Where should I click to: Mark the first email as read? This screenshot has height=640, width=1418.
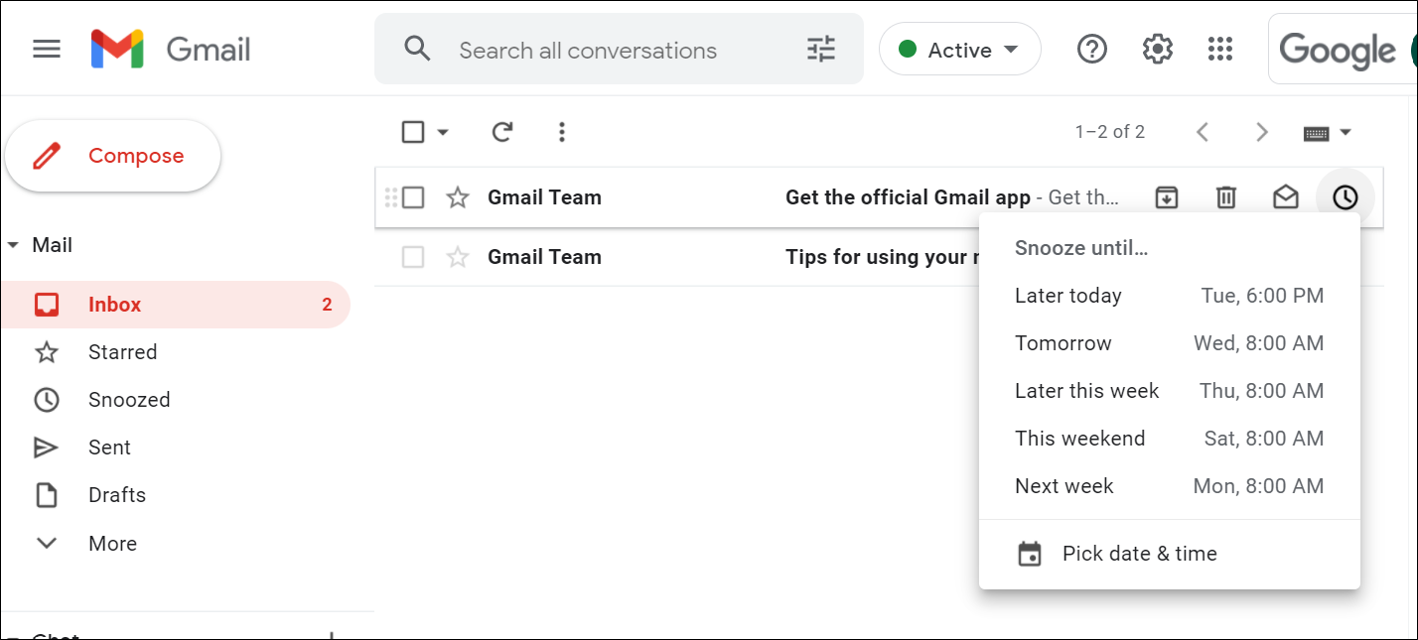coord(1285,198)
